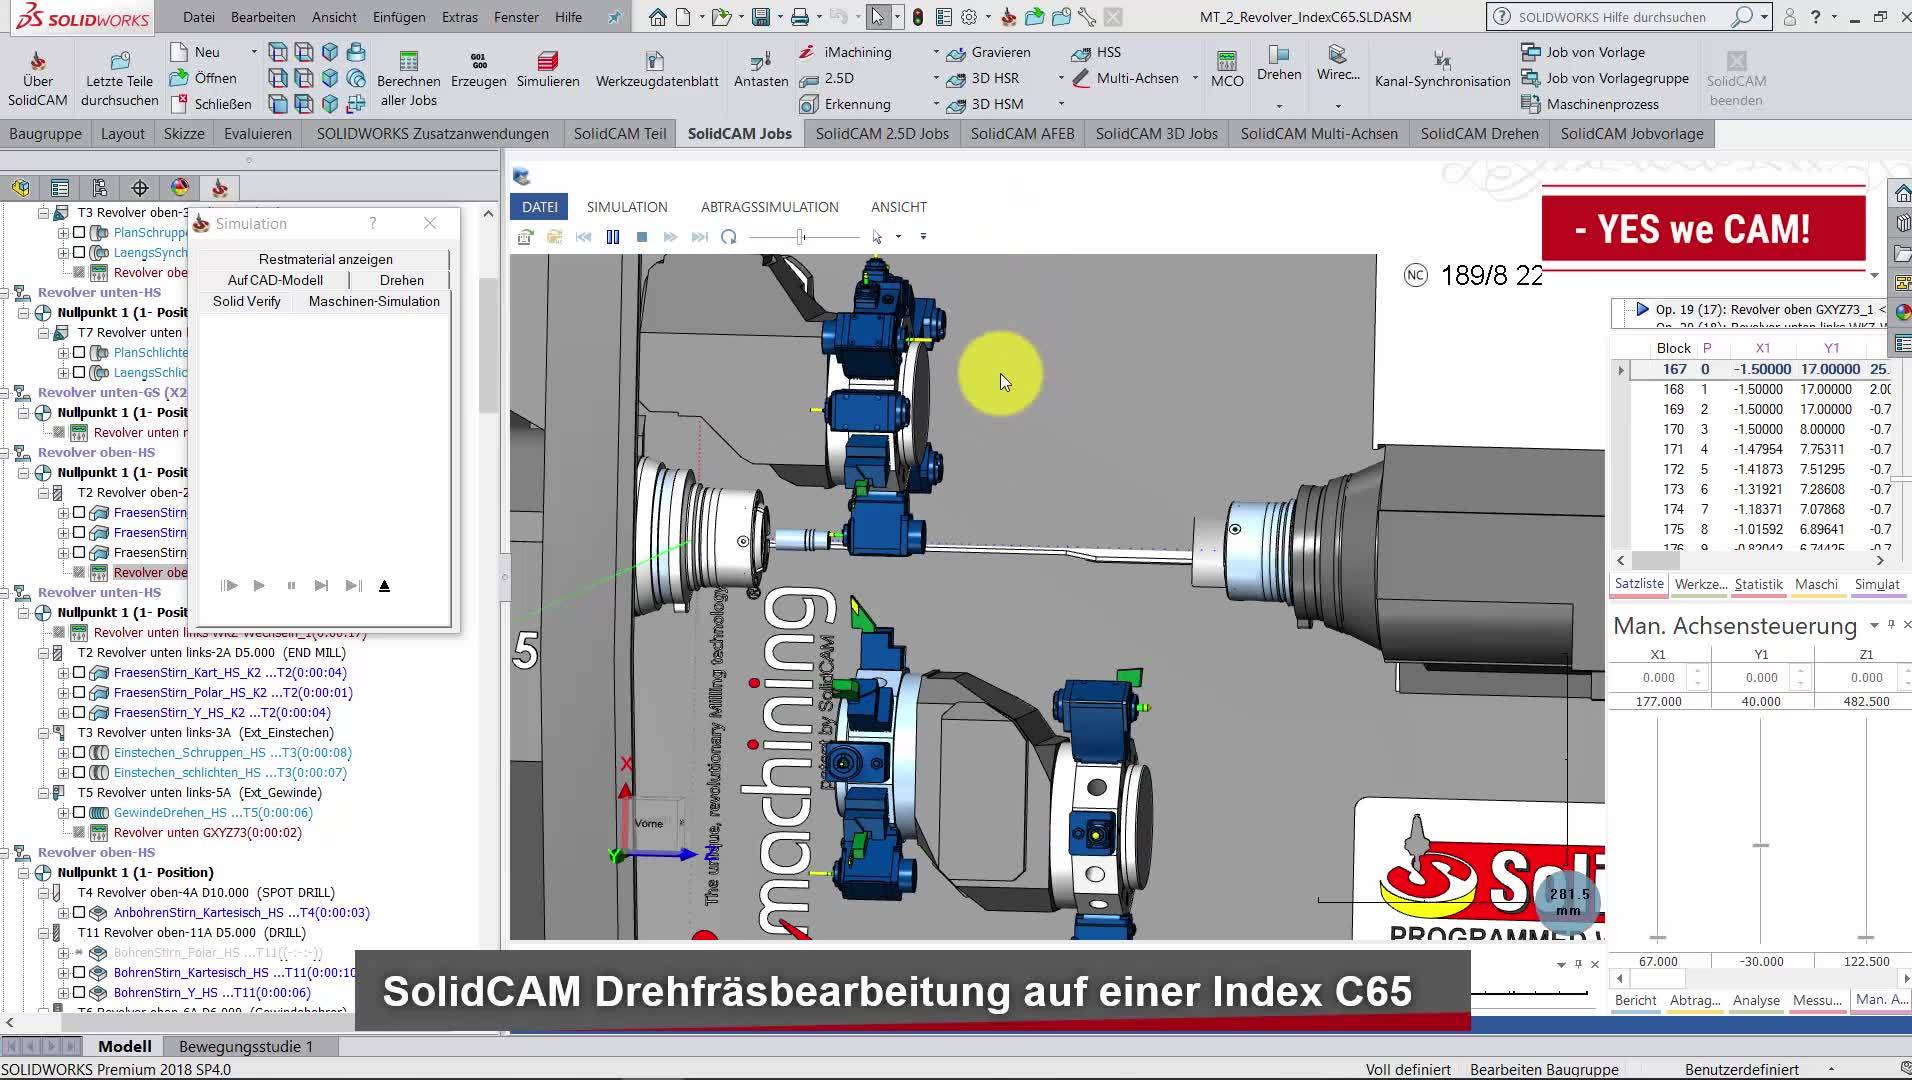Select Maschinen-Simulation in Simulation dialog

(x=374, y=301)
